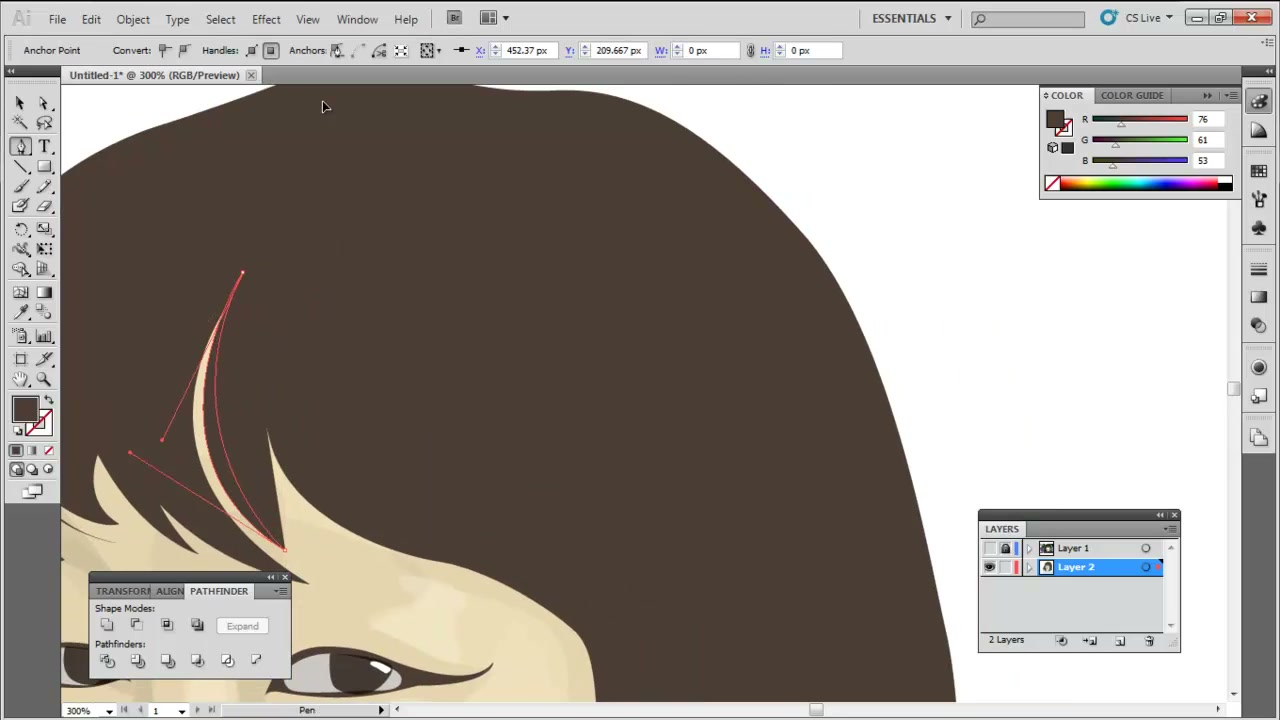Select the Symbol Sprayer tool
1280x720 pixels.
point(20,337)
